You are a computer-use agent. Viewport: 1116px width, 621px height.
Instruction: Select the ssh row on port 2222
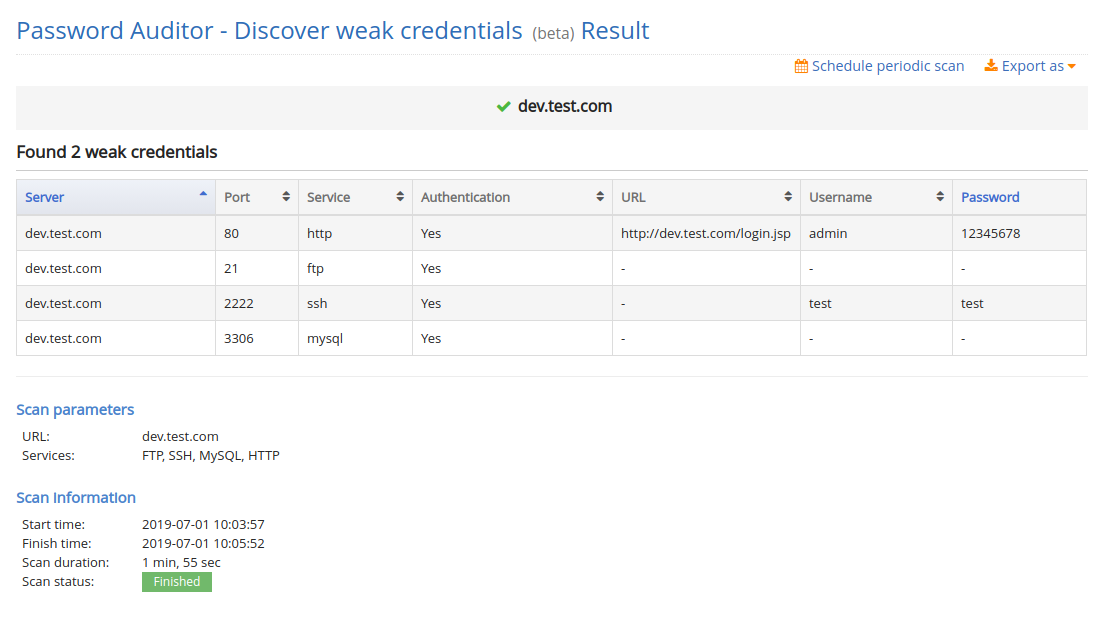click(552, 303)
